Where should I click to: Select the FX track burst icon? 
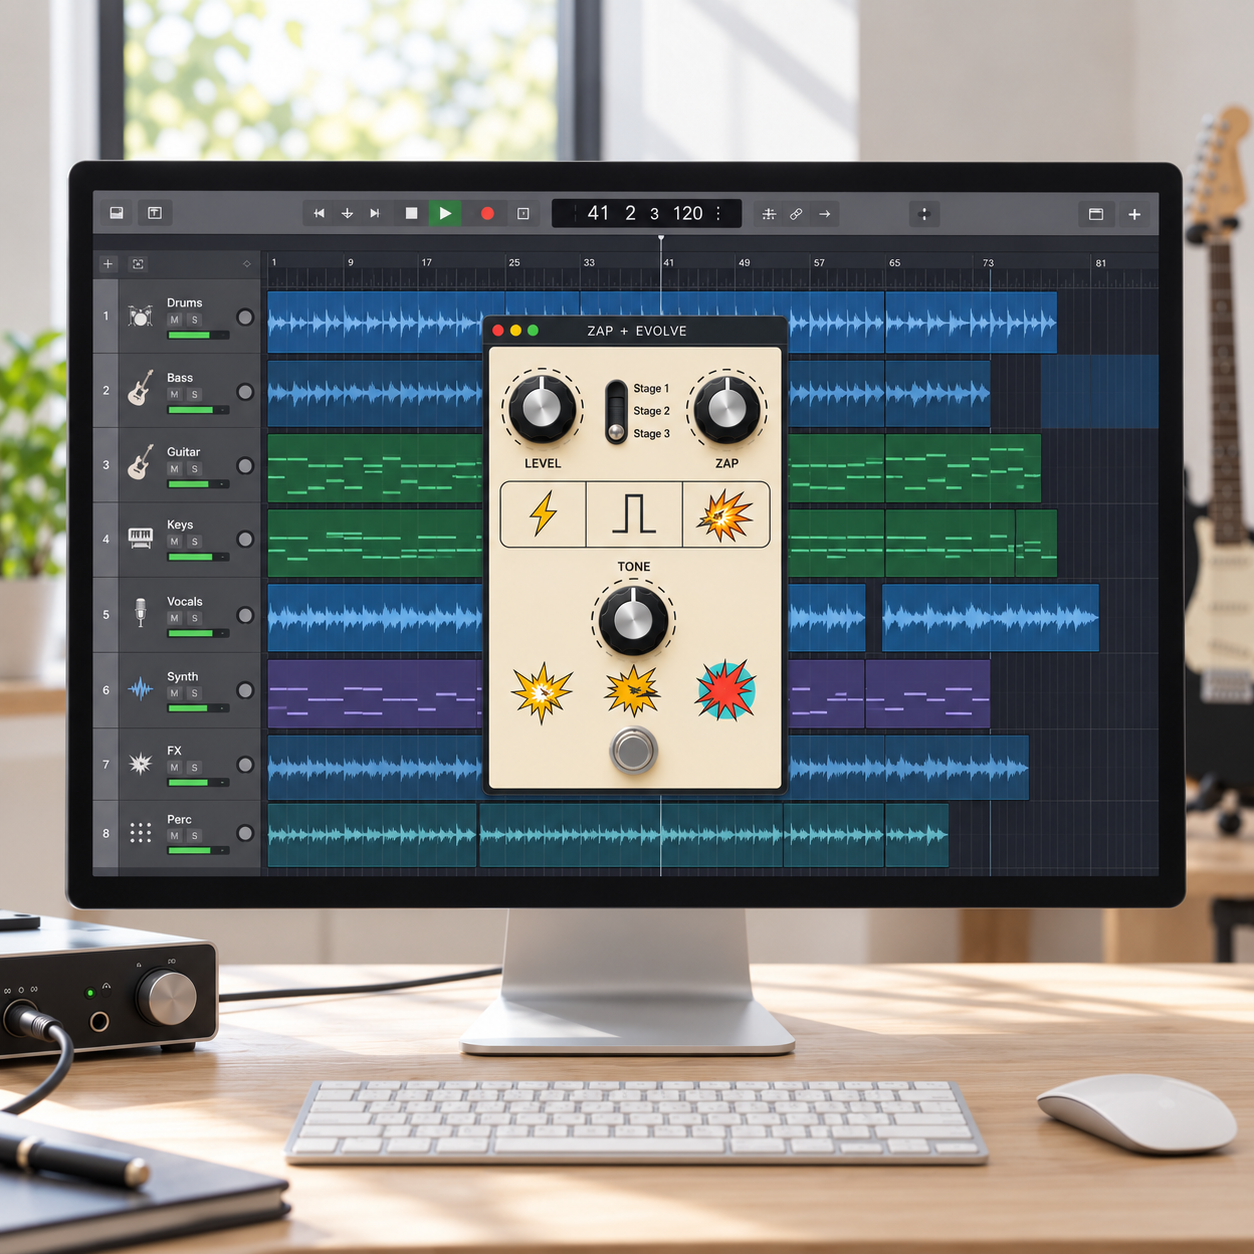coord(140,764)
